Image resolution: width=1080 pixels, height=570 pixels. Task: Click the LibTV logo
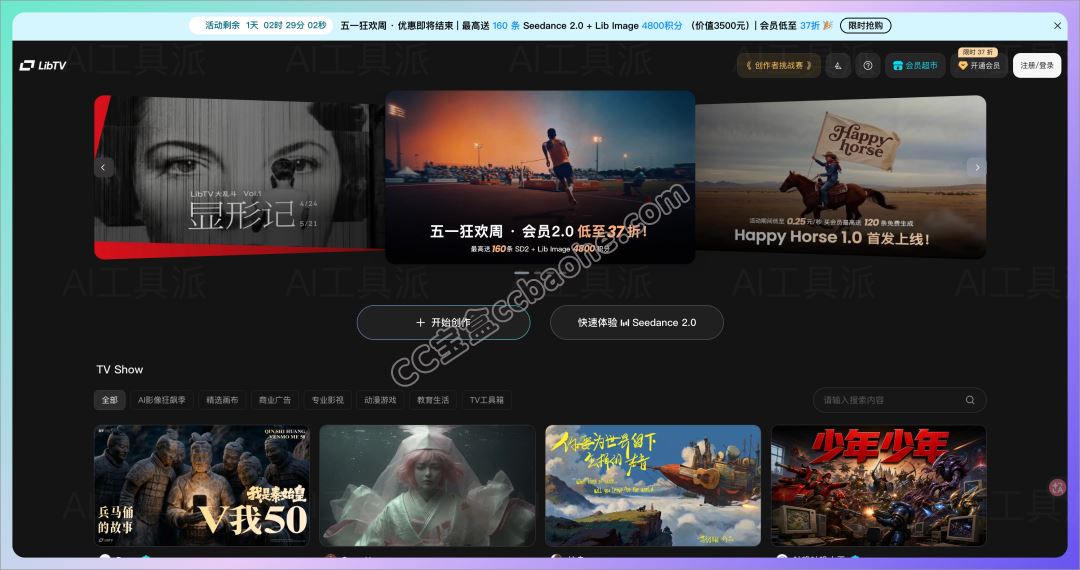coord(43,65)
